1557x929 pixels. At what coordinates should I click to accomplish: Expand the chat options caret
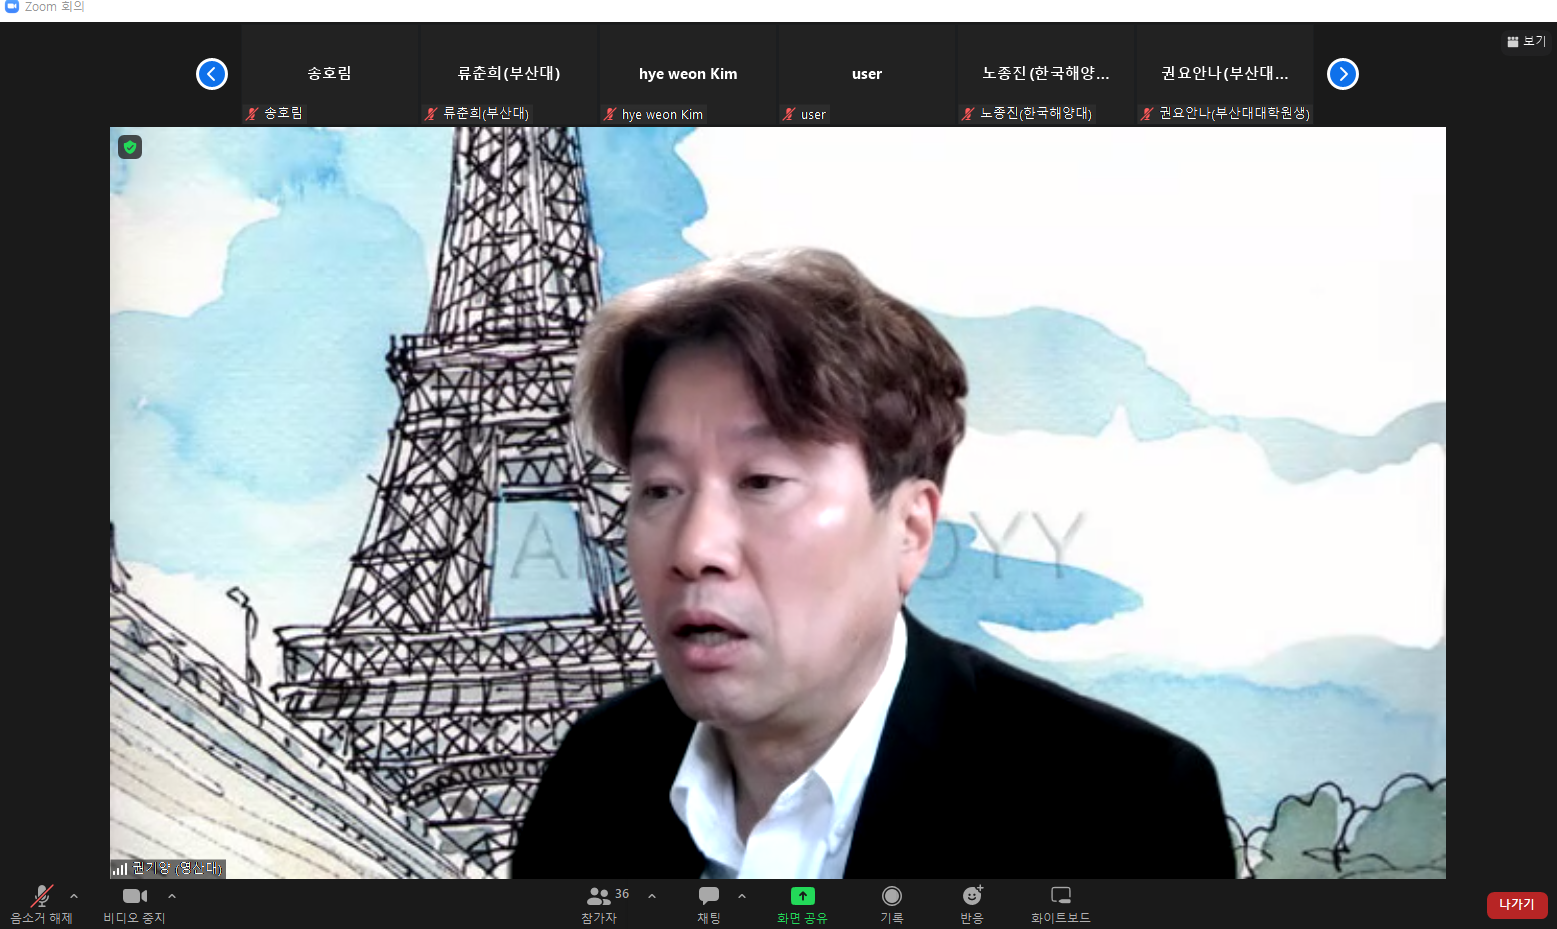pos(742,896)
